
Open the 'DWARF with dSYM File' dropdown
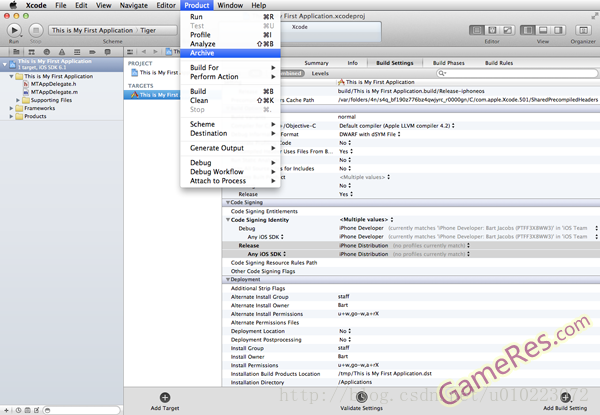[370, 134]
